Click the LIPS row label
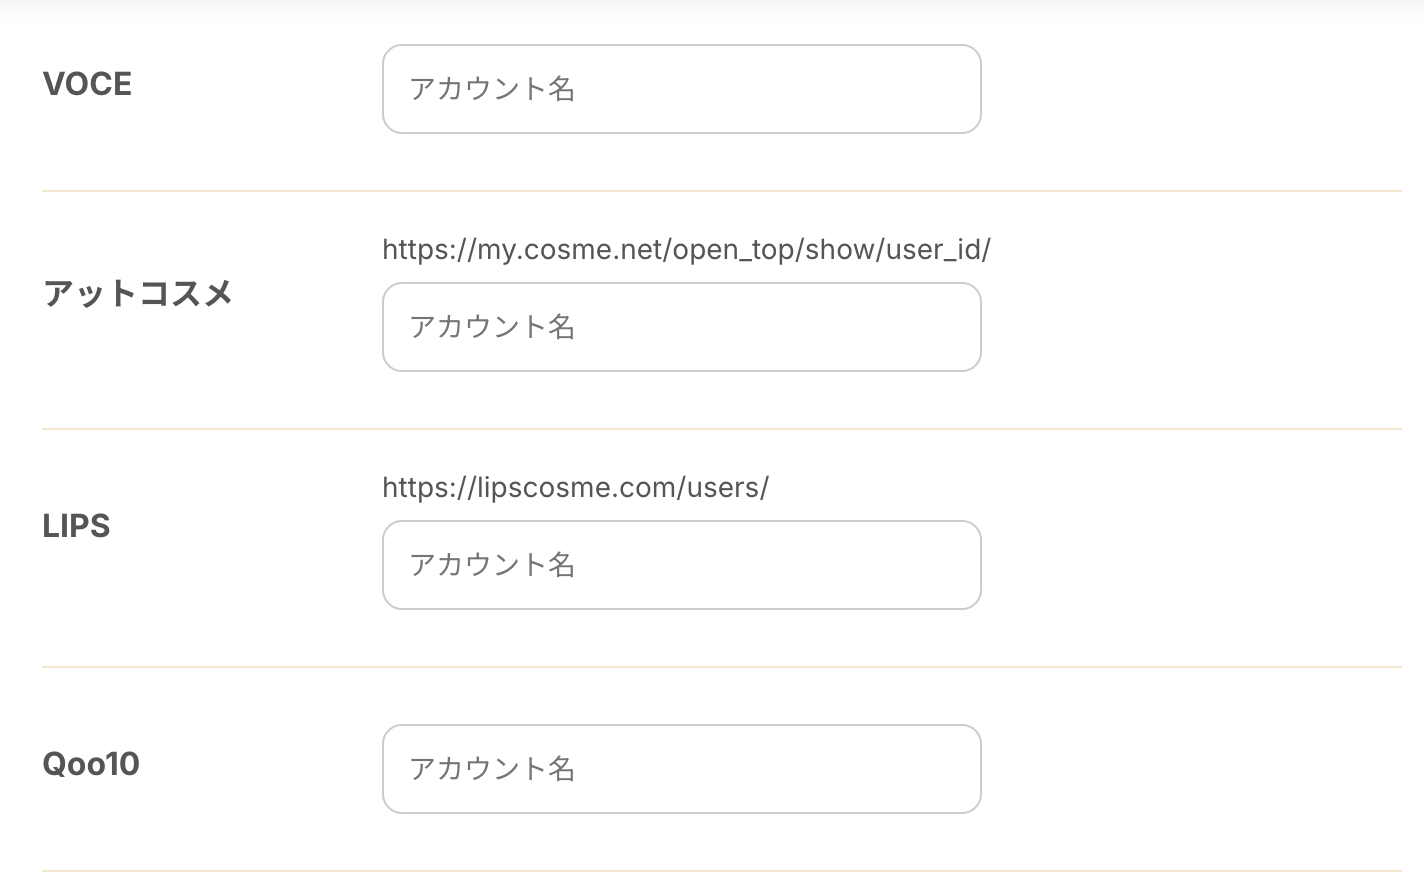The width and height of the screenshot is (1424, 888). click(76, 526)
